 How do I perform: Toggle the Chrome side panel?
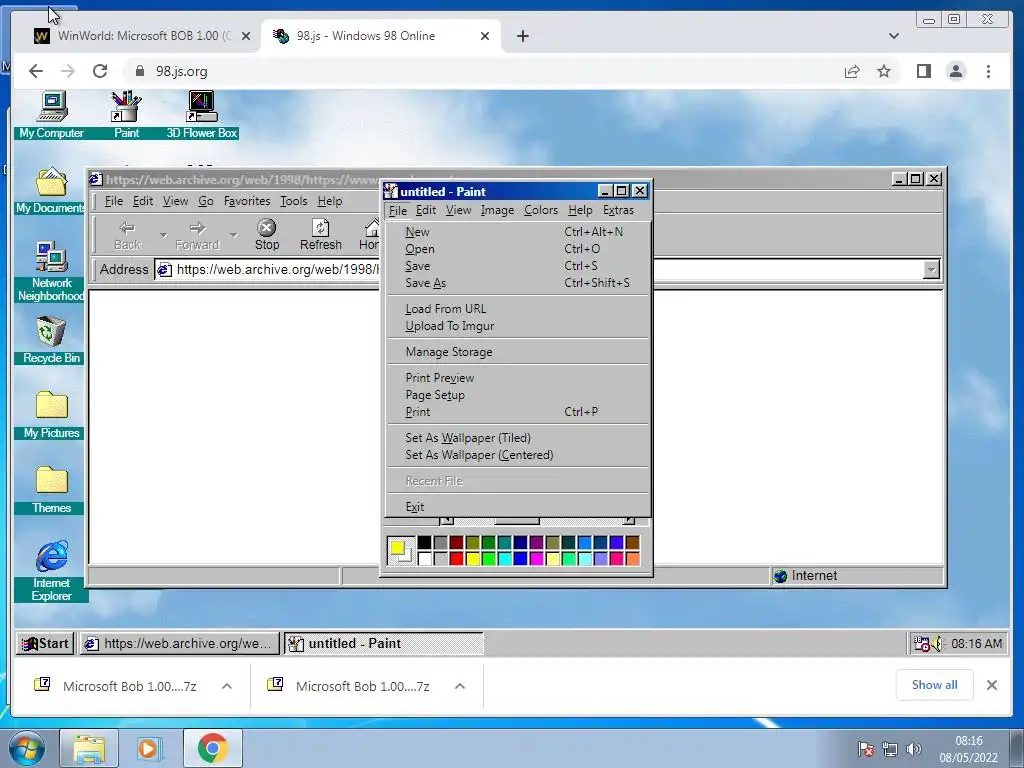tap(923, 71)
